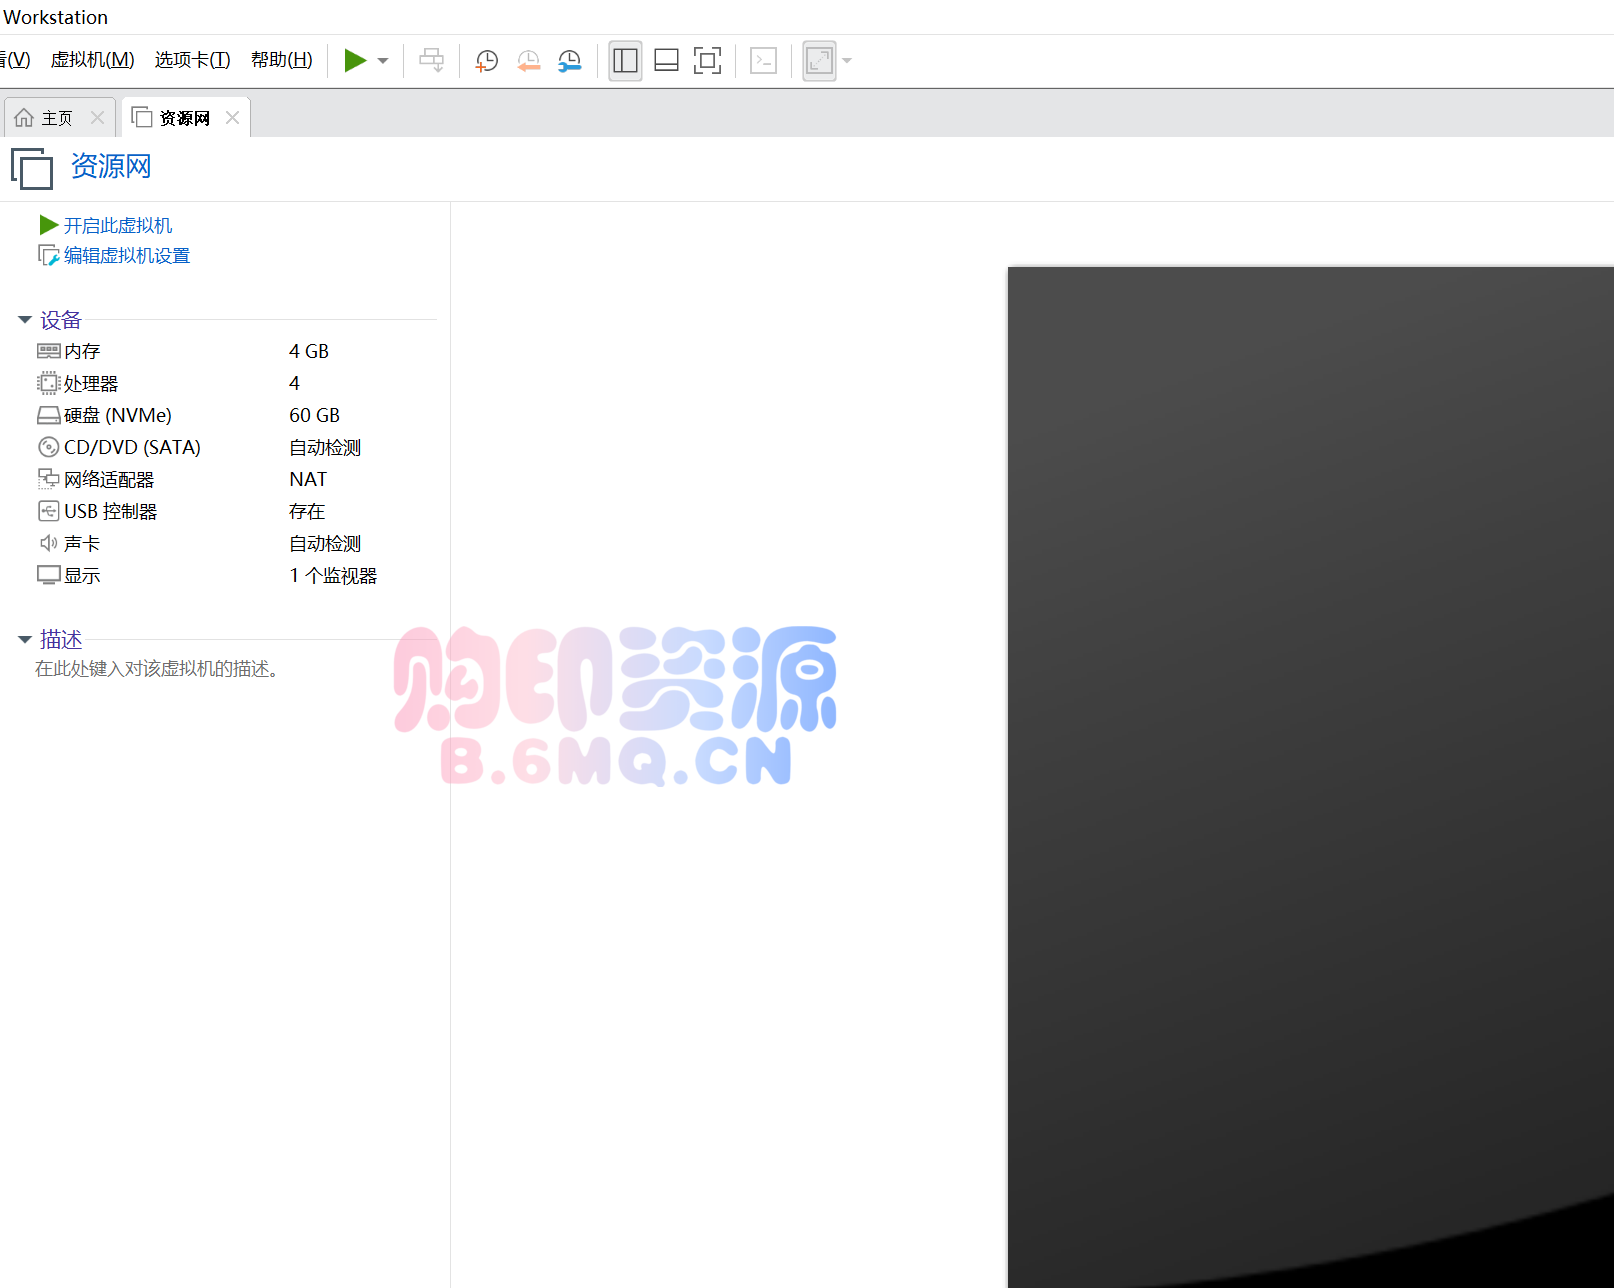Click 开启此虚拟机 link

tap(118, 226)
